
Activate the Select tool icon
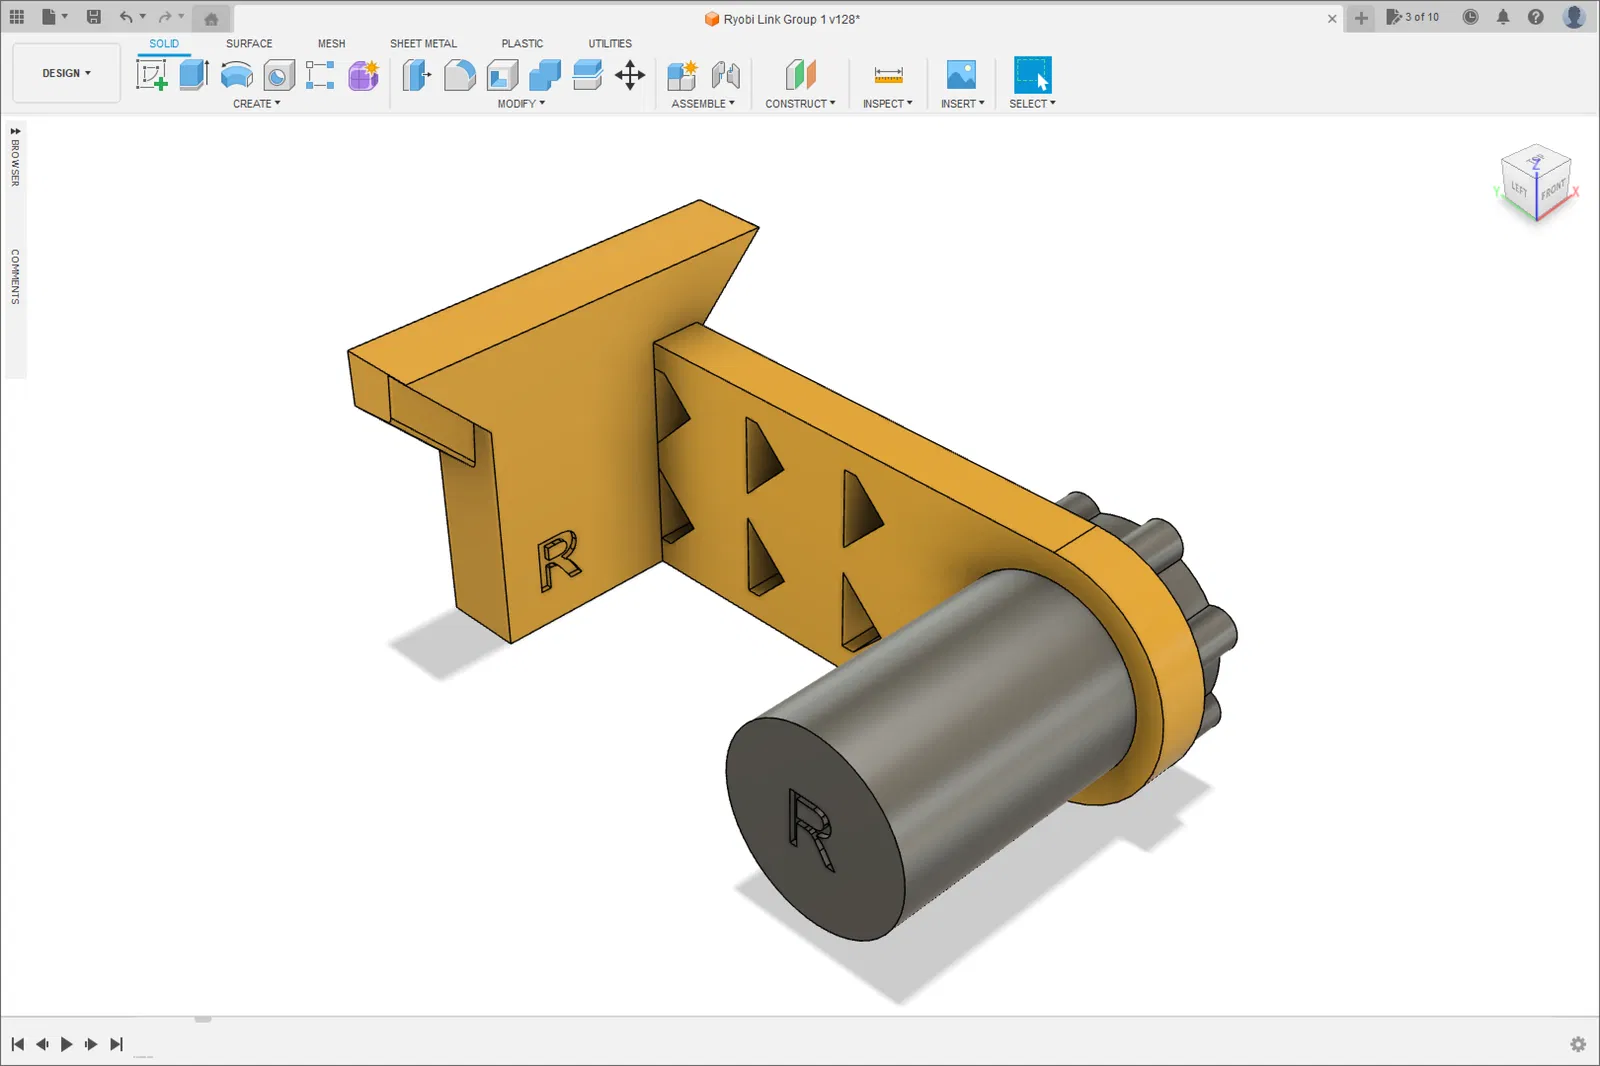1033,75
